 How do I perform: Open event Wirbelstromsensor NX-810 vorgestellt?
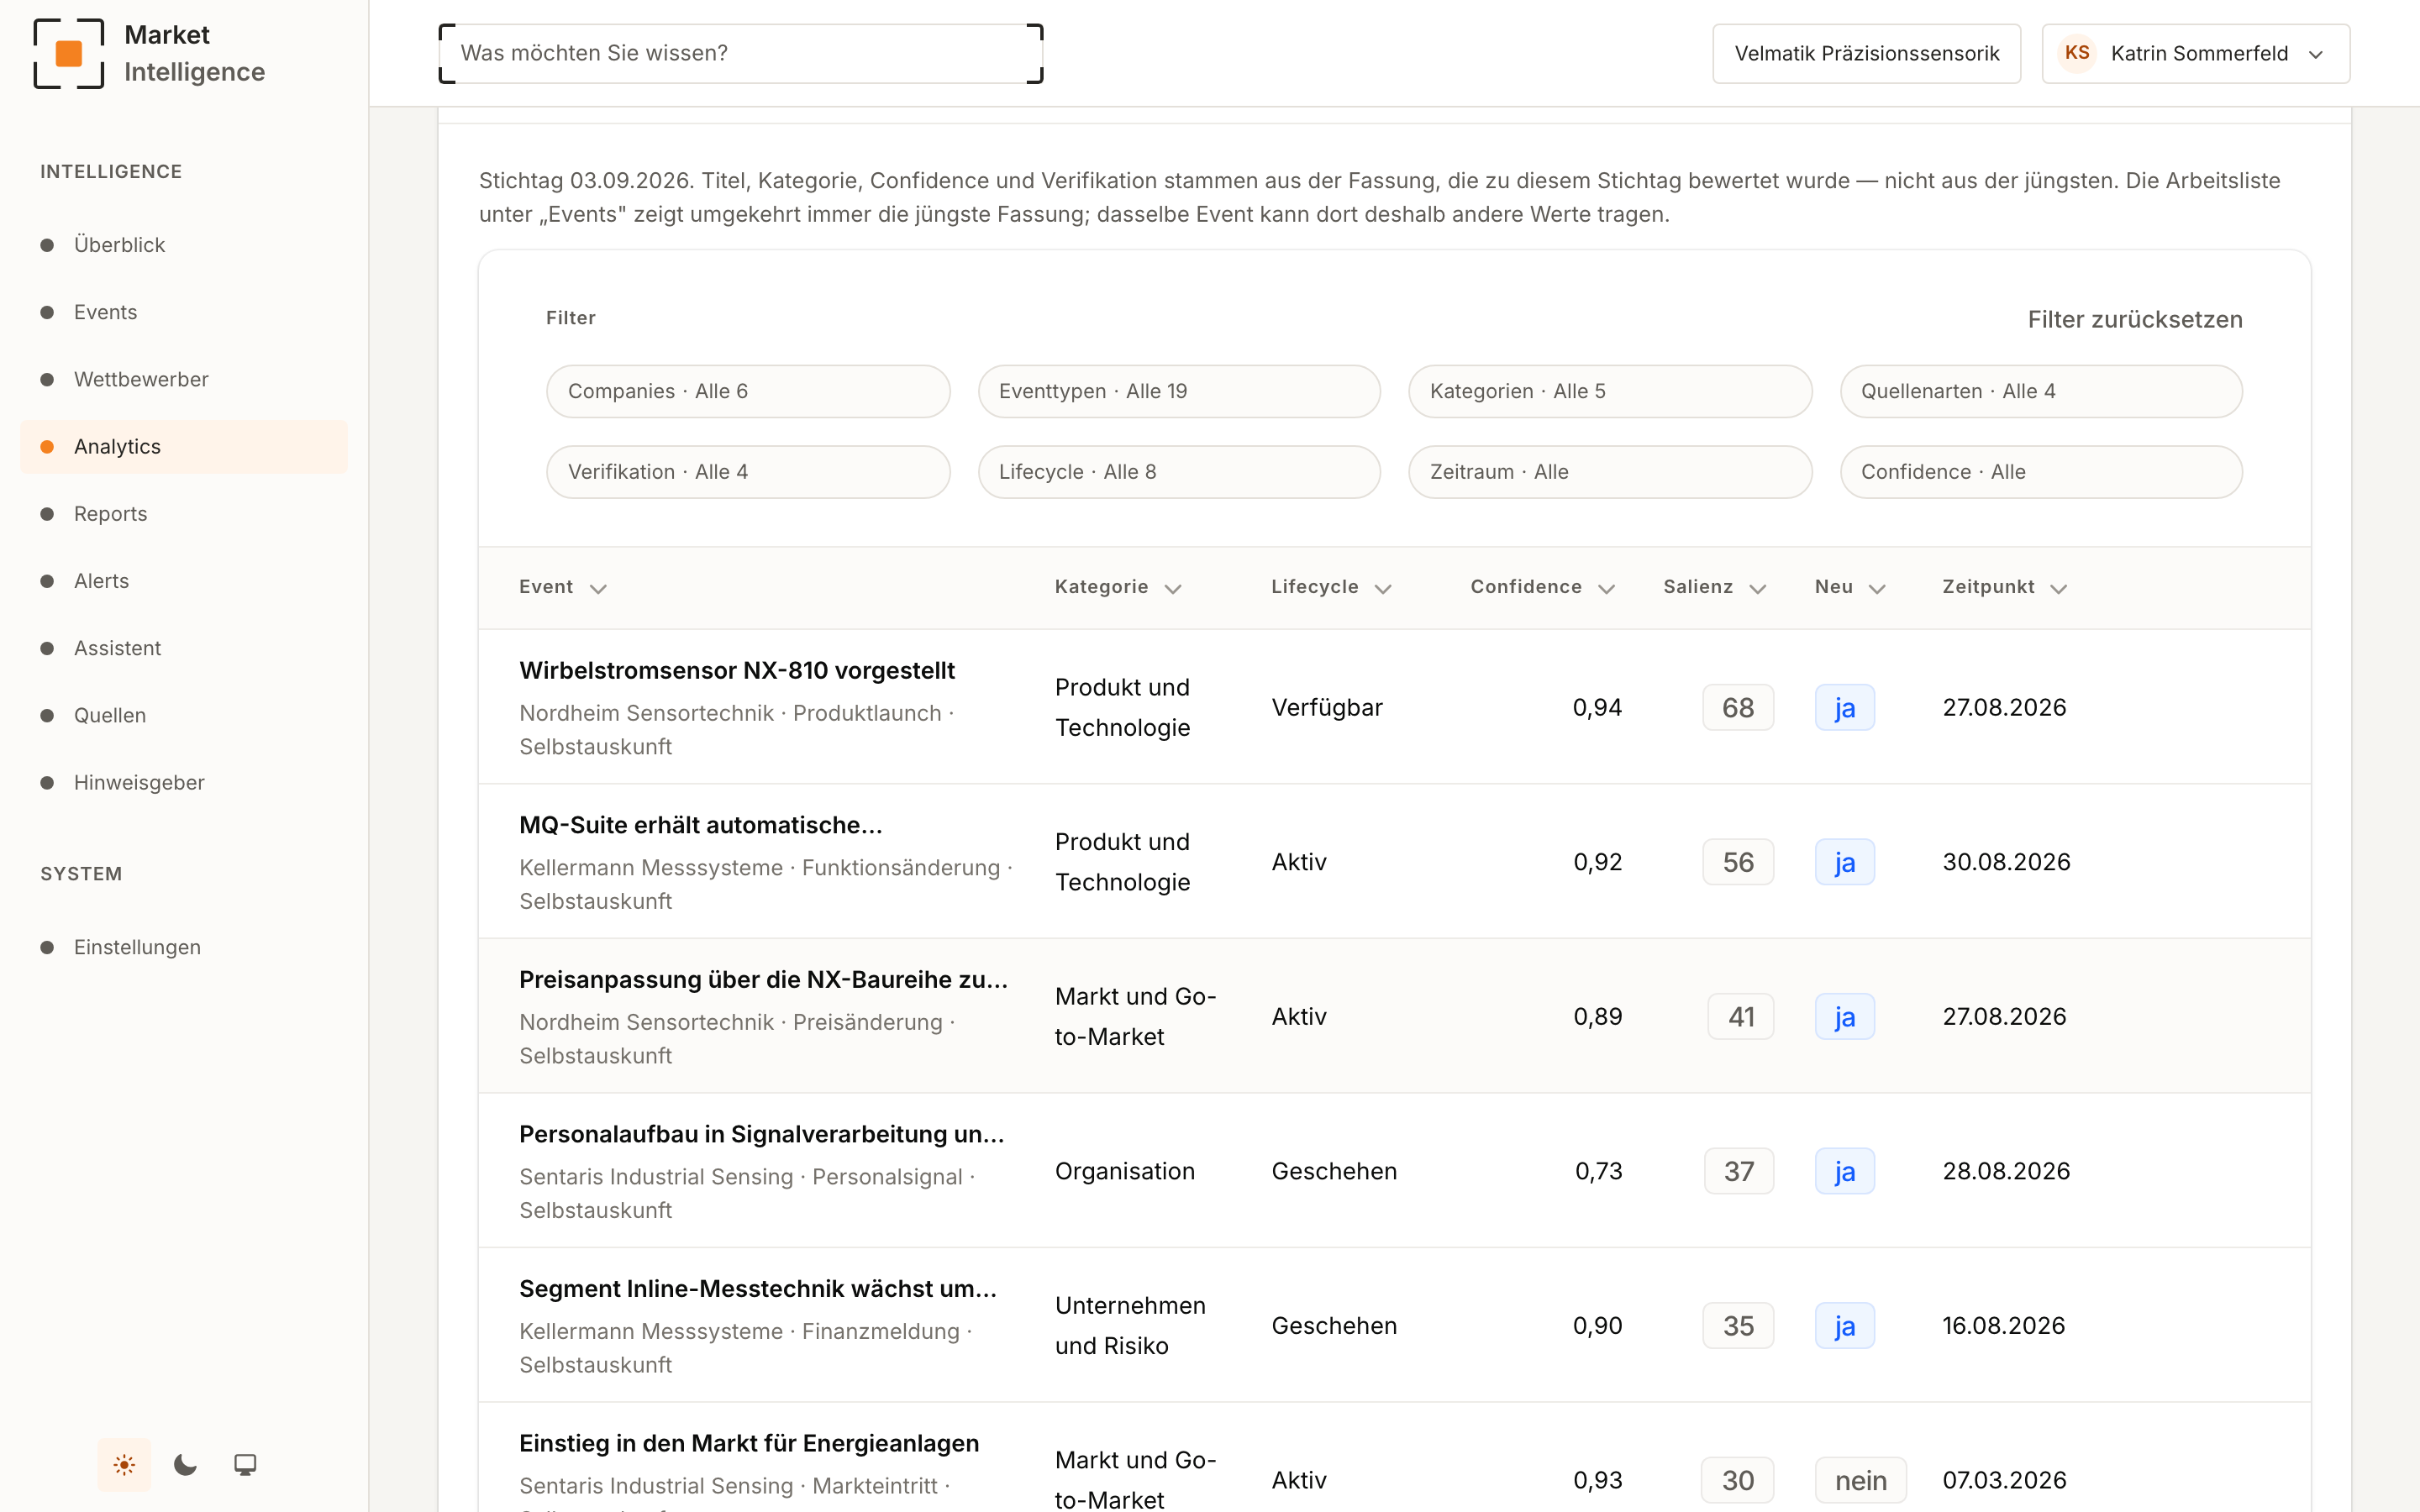(x=737, y=671)
